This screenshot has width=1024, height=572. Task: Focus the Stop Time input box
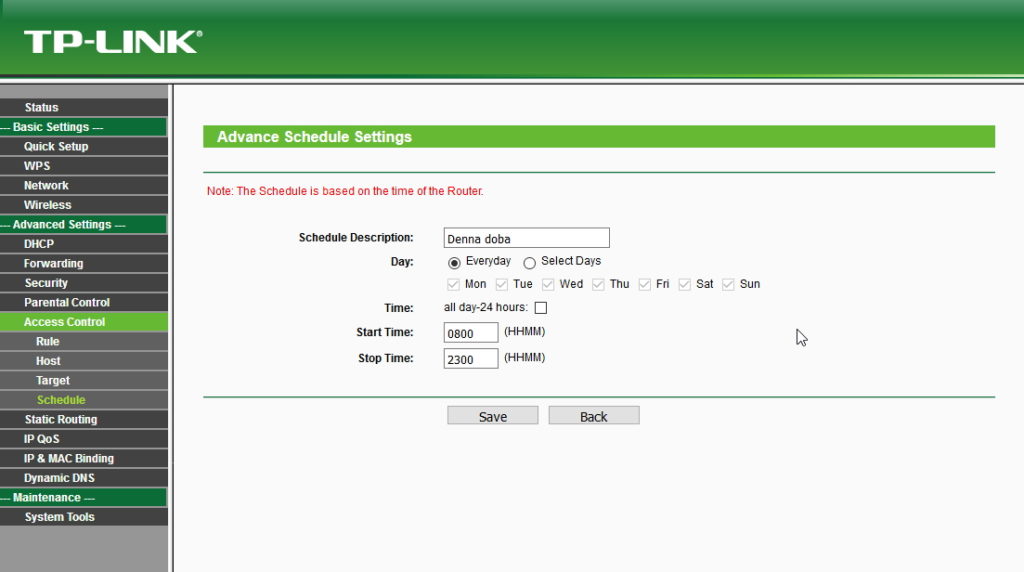tap(471, 359)
